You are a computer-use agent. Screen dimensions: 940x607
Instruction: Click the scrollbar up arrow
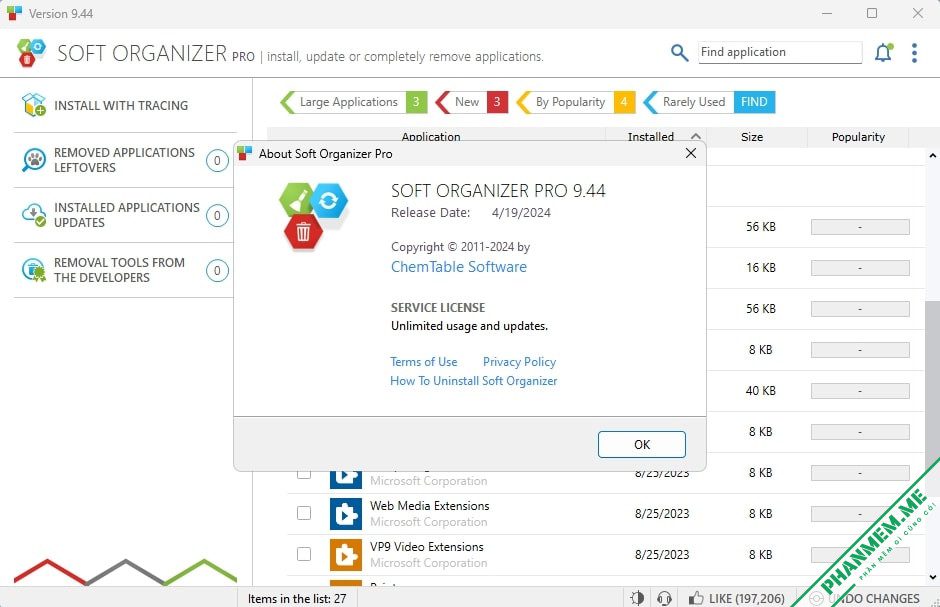tap(932, 156)
